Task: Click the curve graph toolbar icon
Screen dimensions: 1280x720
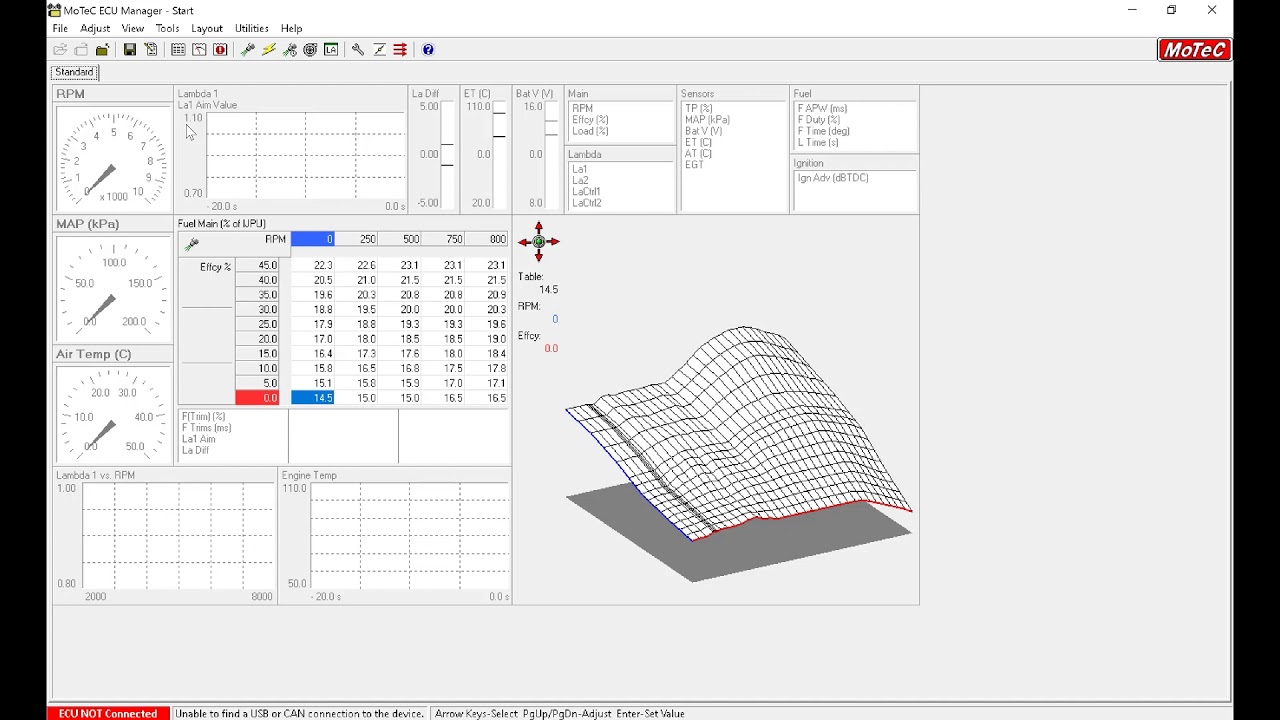Action: pos(199,49)
